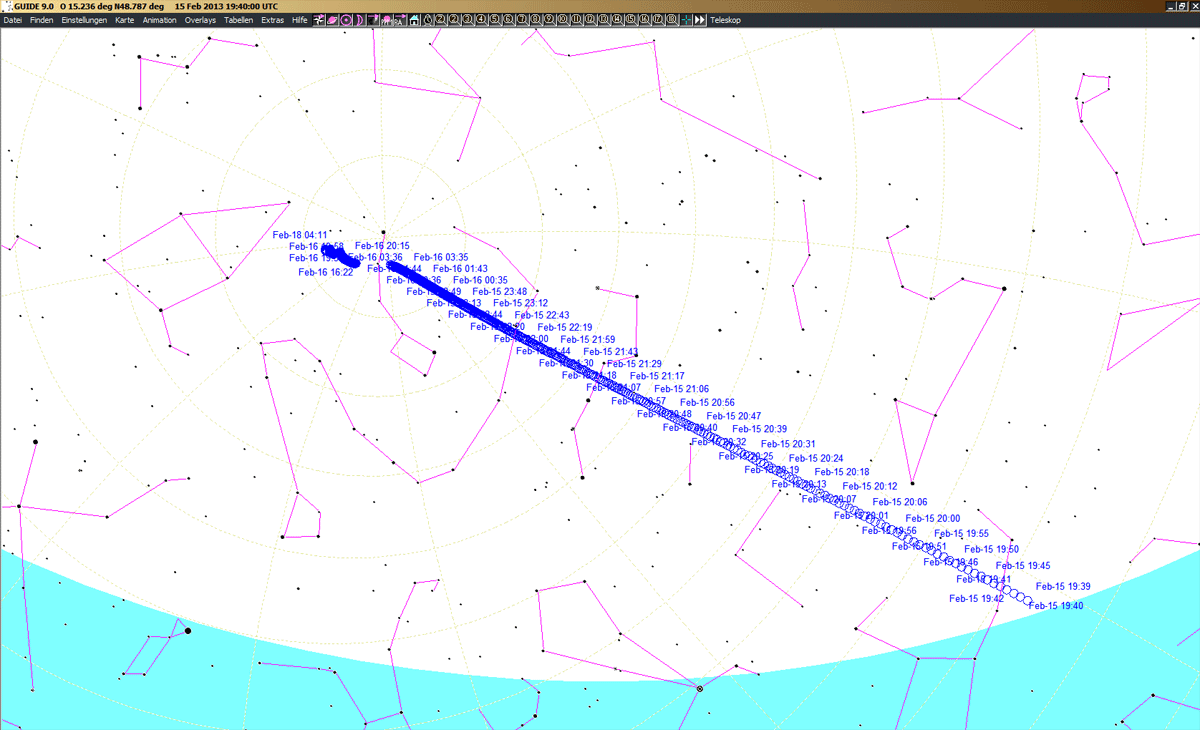Set zoom level 11 in the toolbar
This screenshot has width=1200, height=730.
575,20
